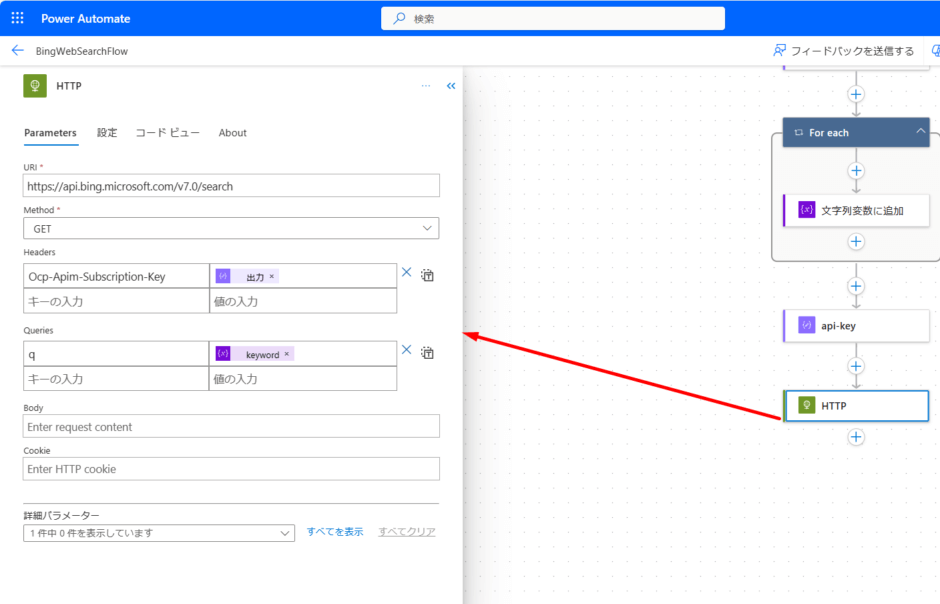Click inside the URI input field
The image size is (940, 604).
(230, 185)
